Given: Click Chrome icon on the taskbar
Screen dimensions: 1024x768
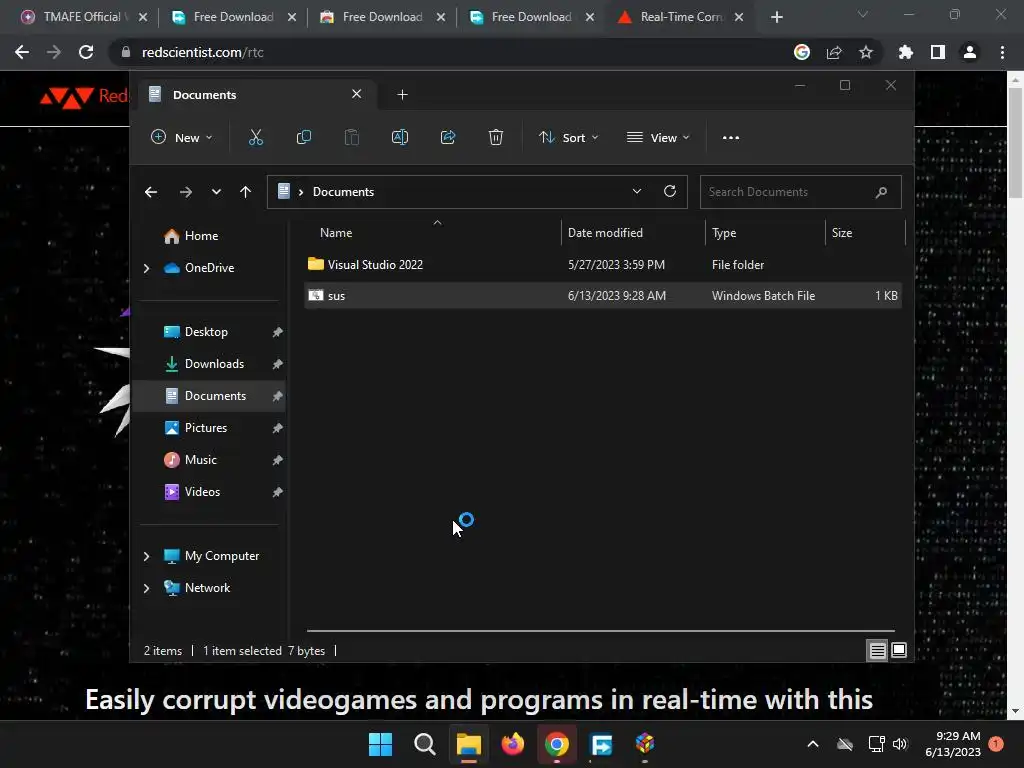Looking at the screenshot, I should click(556, 744).
